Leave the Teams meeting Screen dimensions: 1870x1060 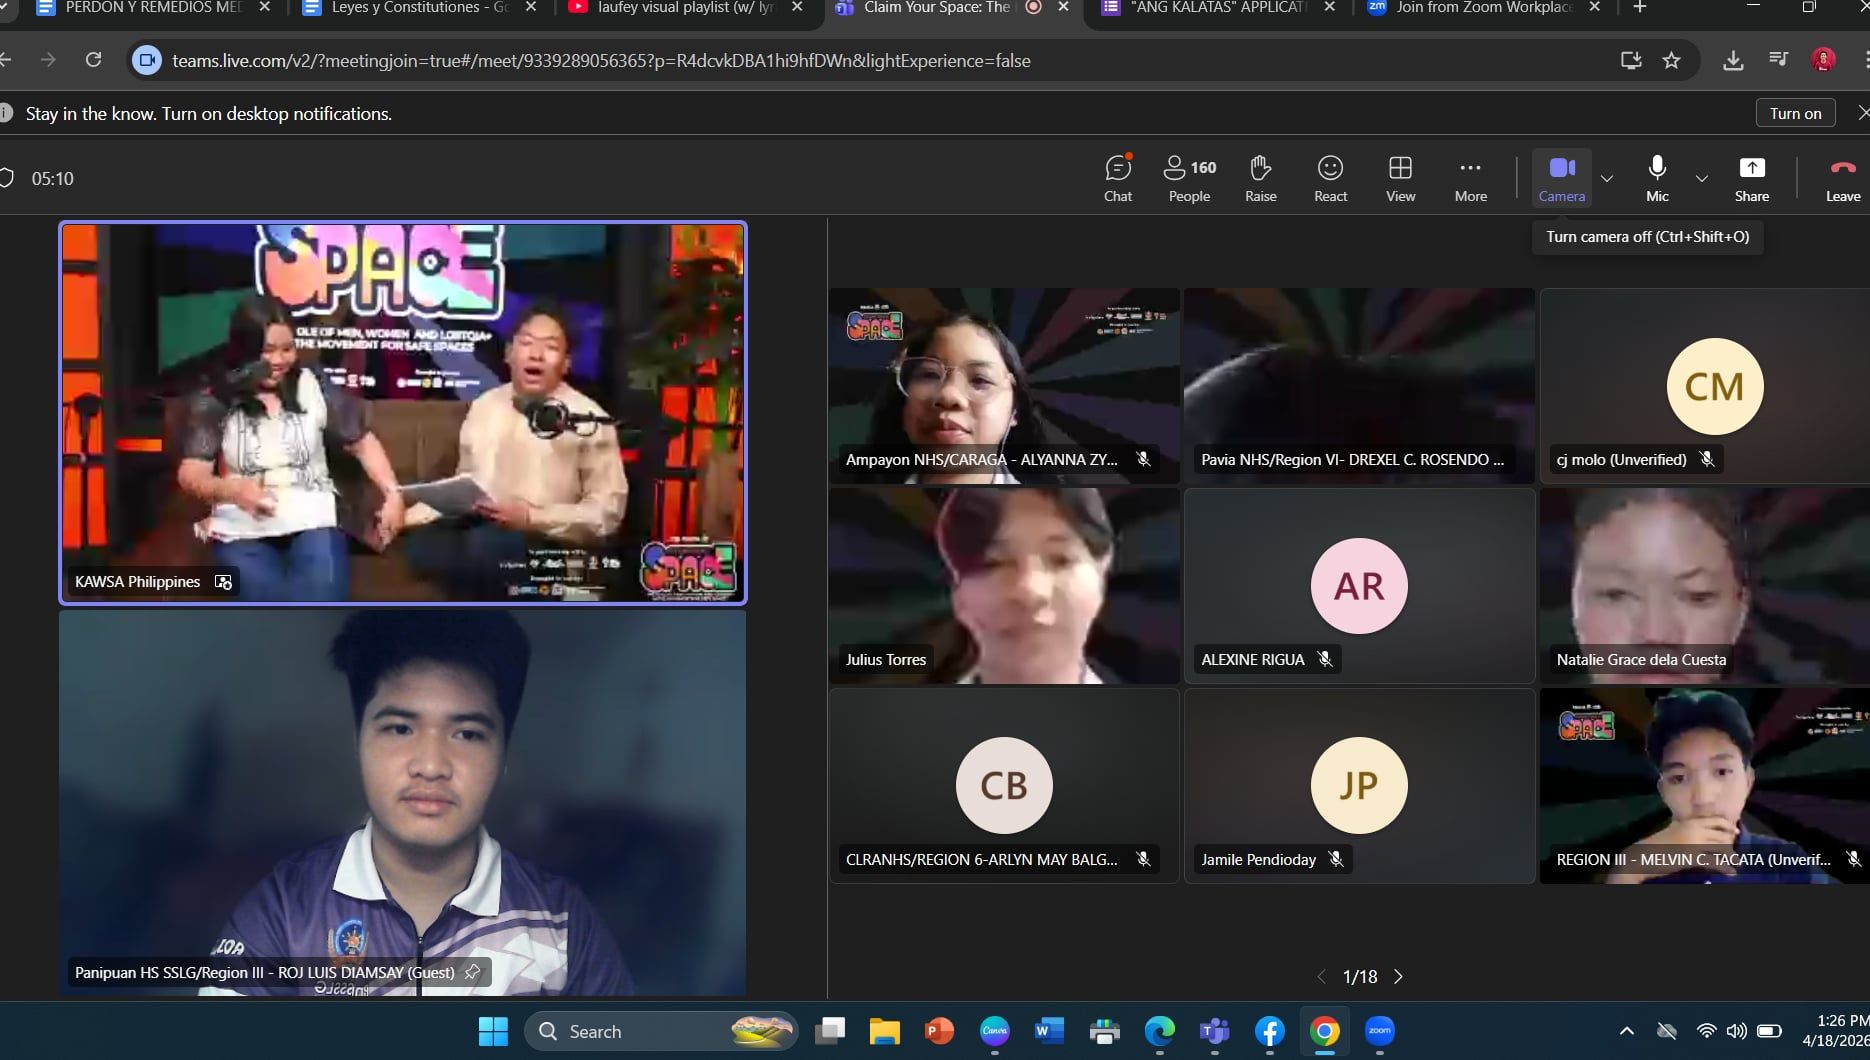click(1843, 179)
